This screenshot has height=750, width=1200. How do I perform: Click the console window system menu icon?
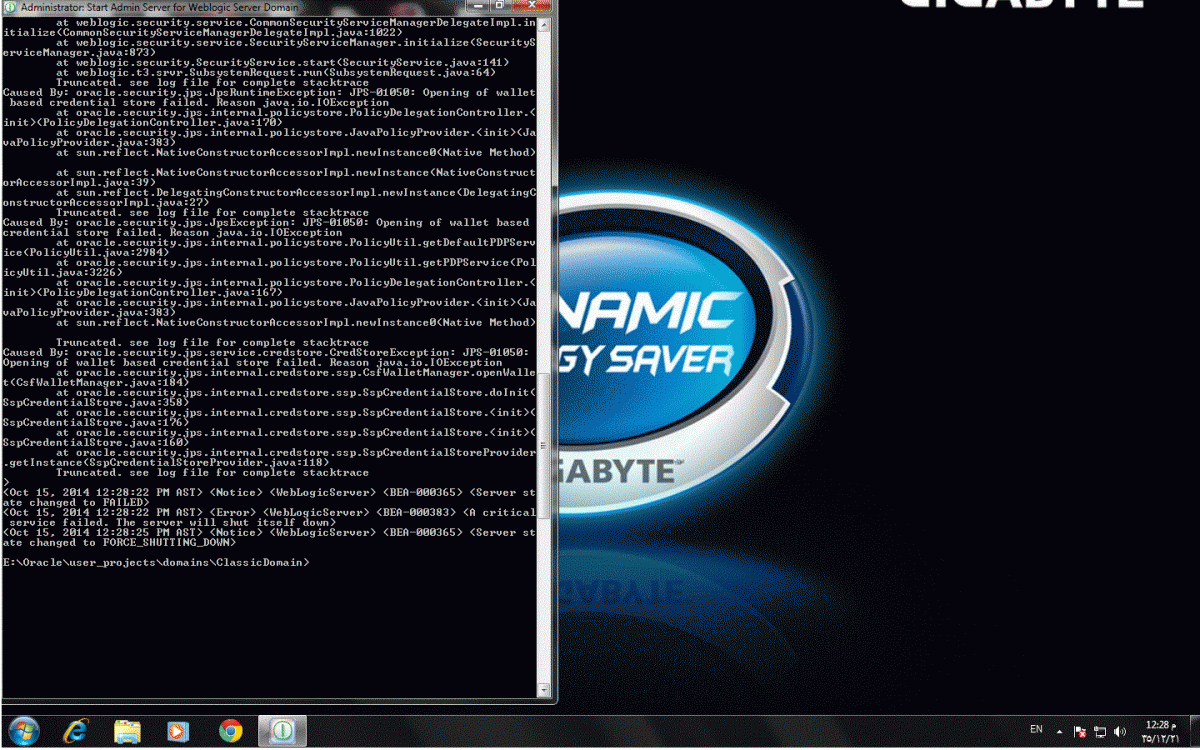(x=9, y=7)
